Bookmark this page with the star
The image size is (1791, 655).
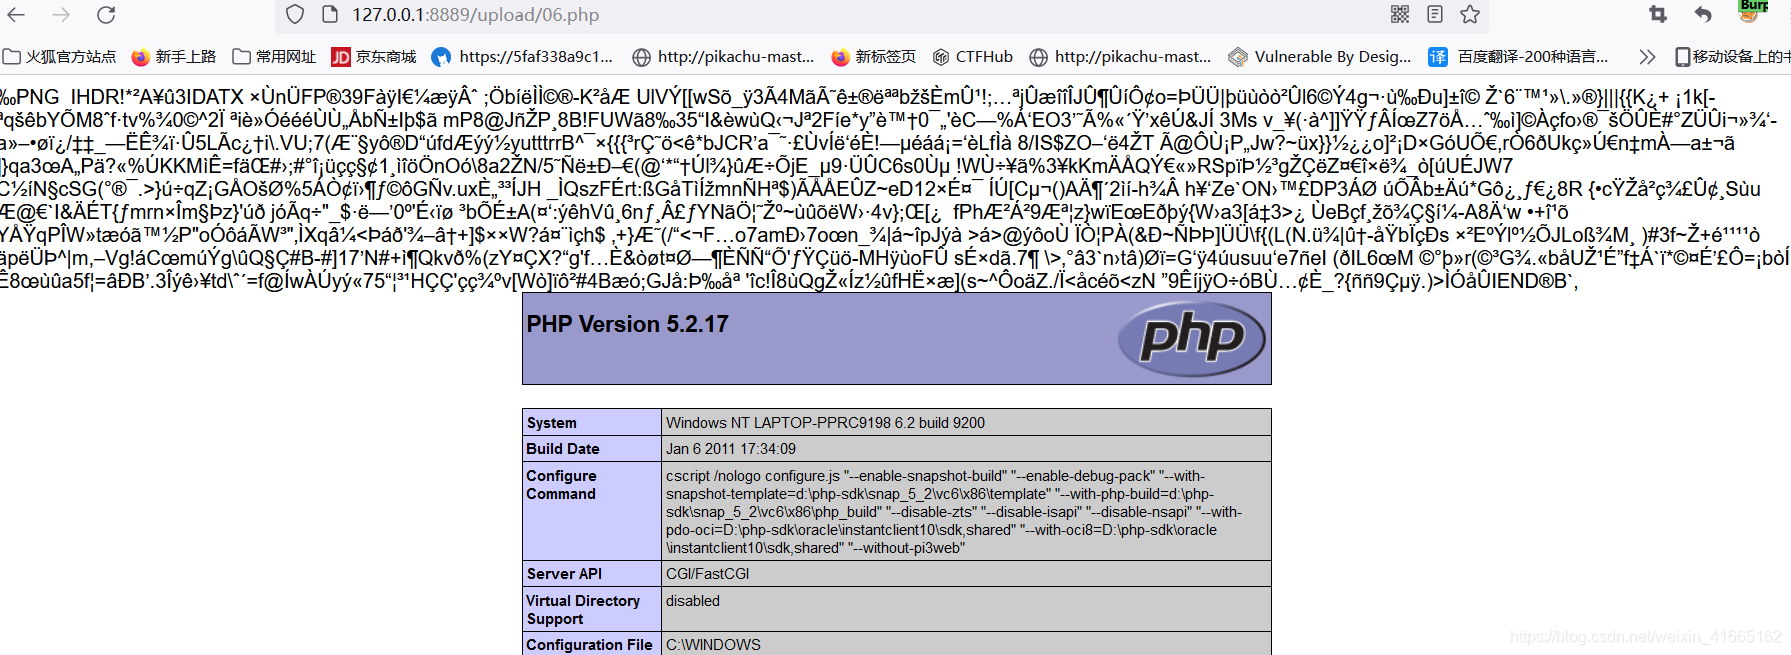(x=1470, y=14)
